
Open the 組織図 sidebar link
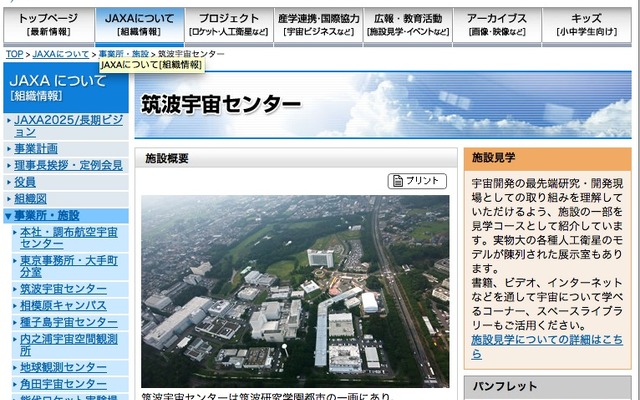30,199
